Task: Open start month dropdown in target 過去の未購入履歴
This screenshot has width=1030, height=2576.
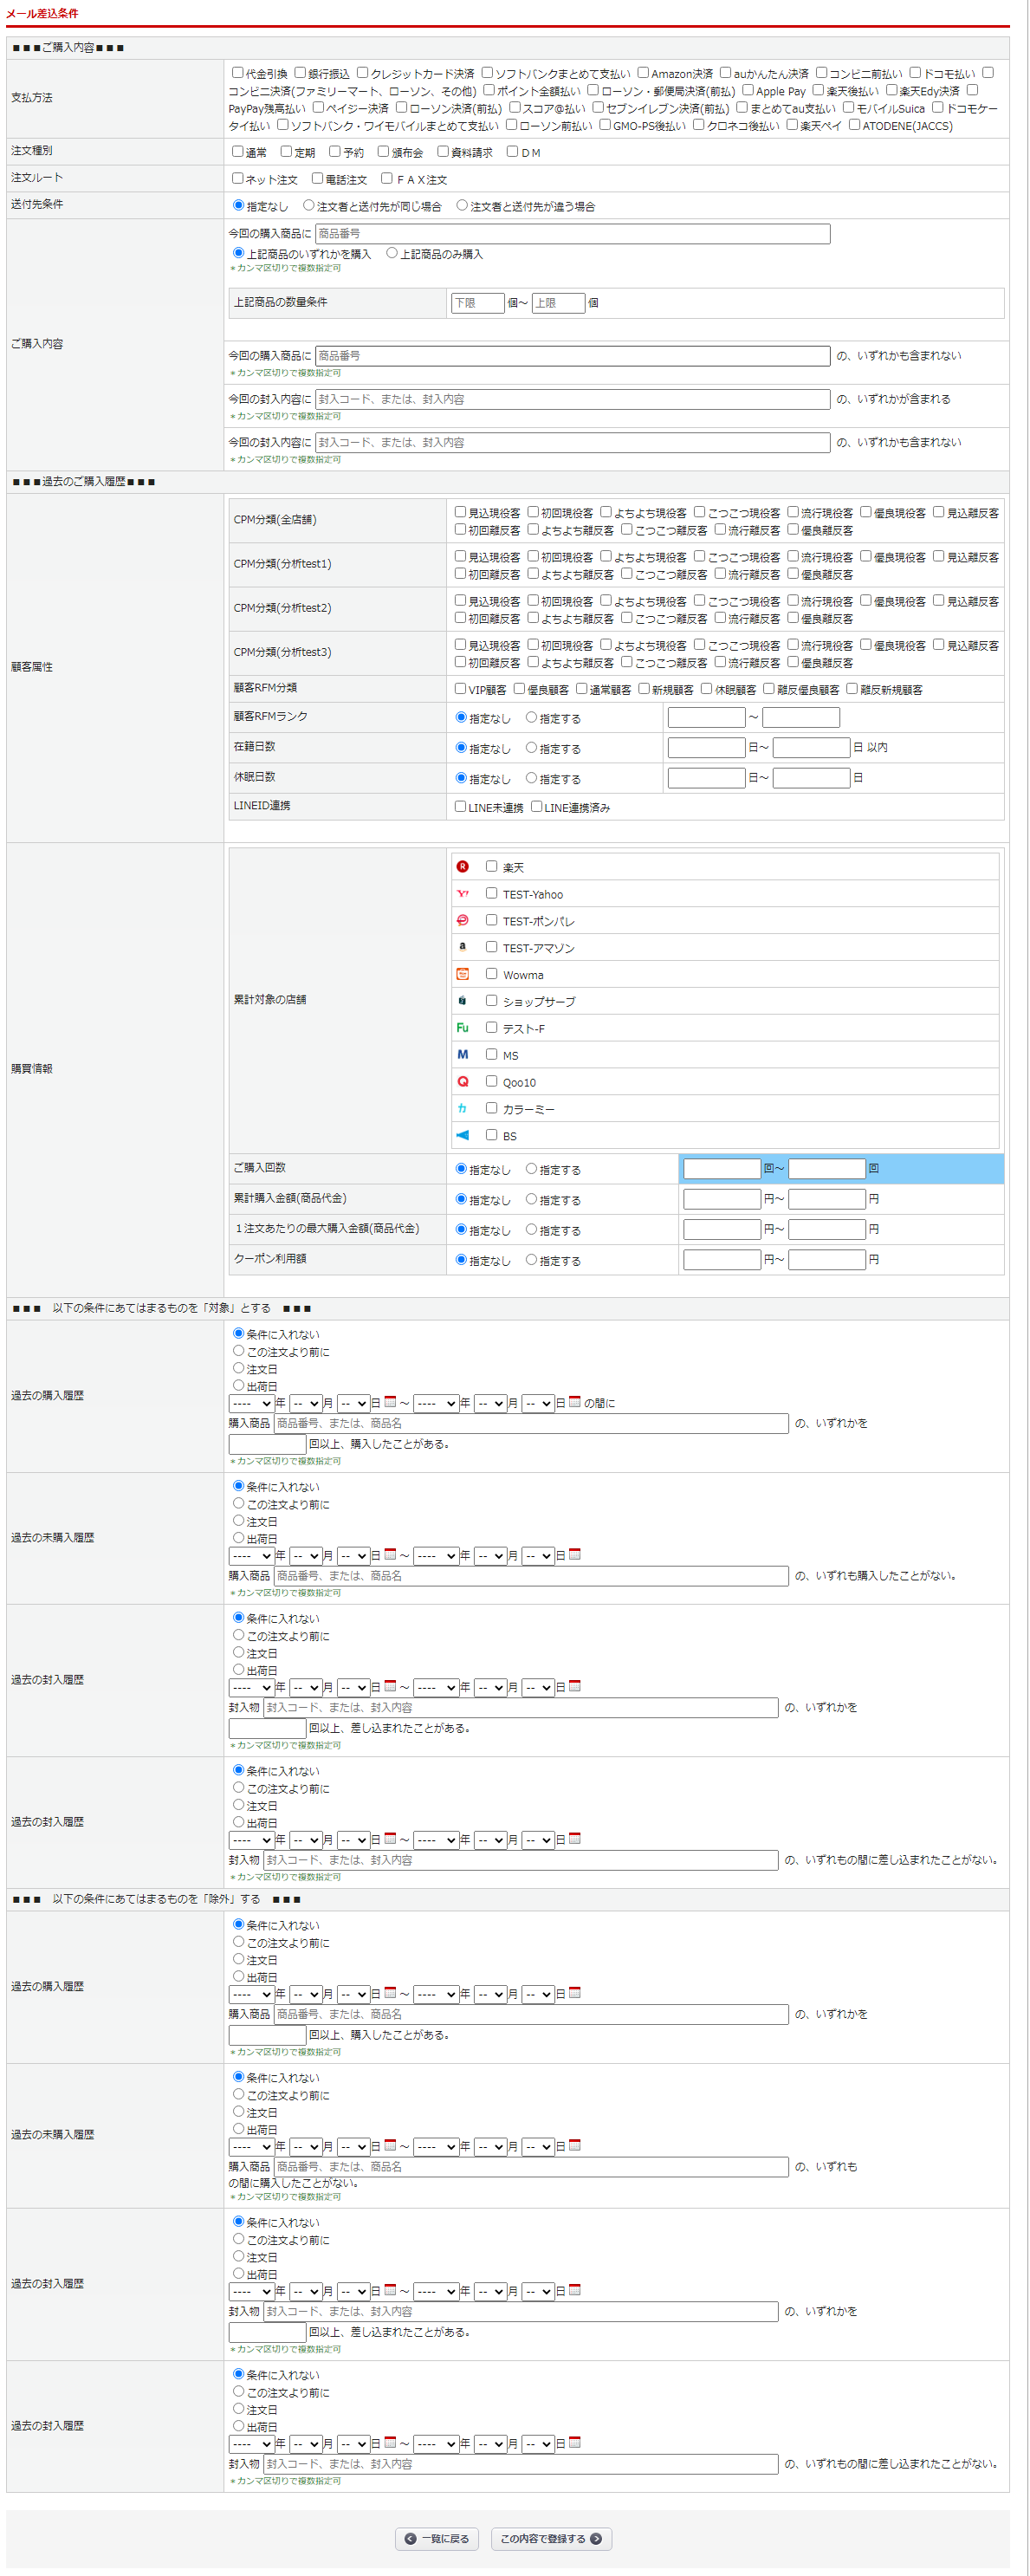Action: click(x=306, y=1555)
